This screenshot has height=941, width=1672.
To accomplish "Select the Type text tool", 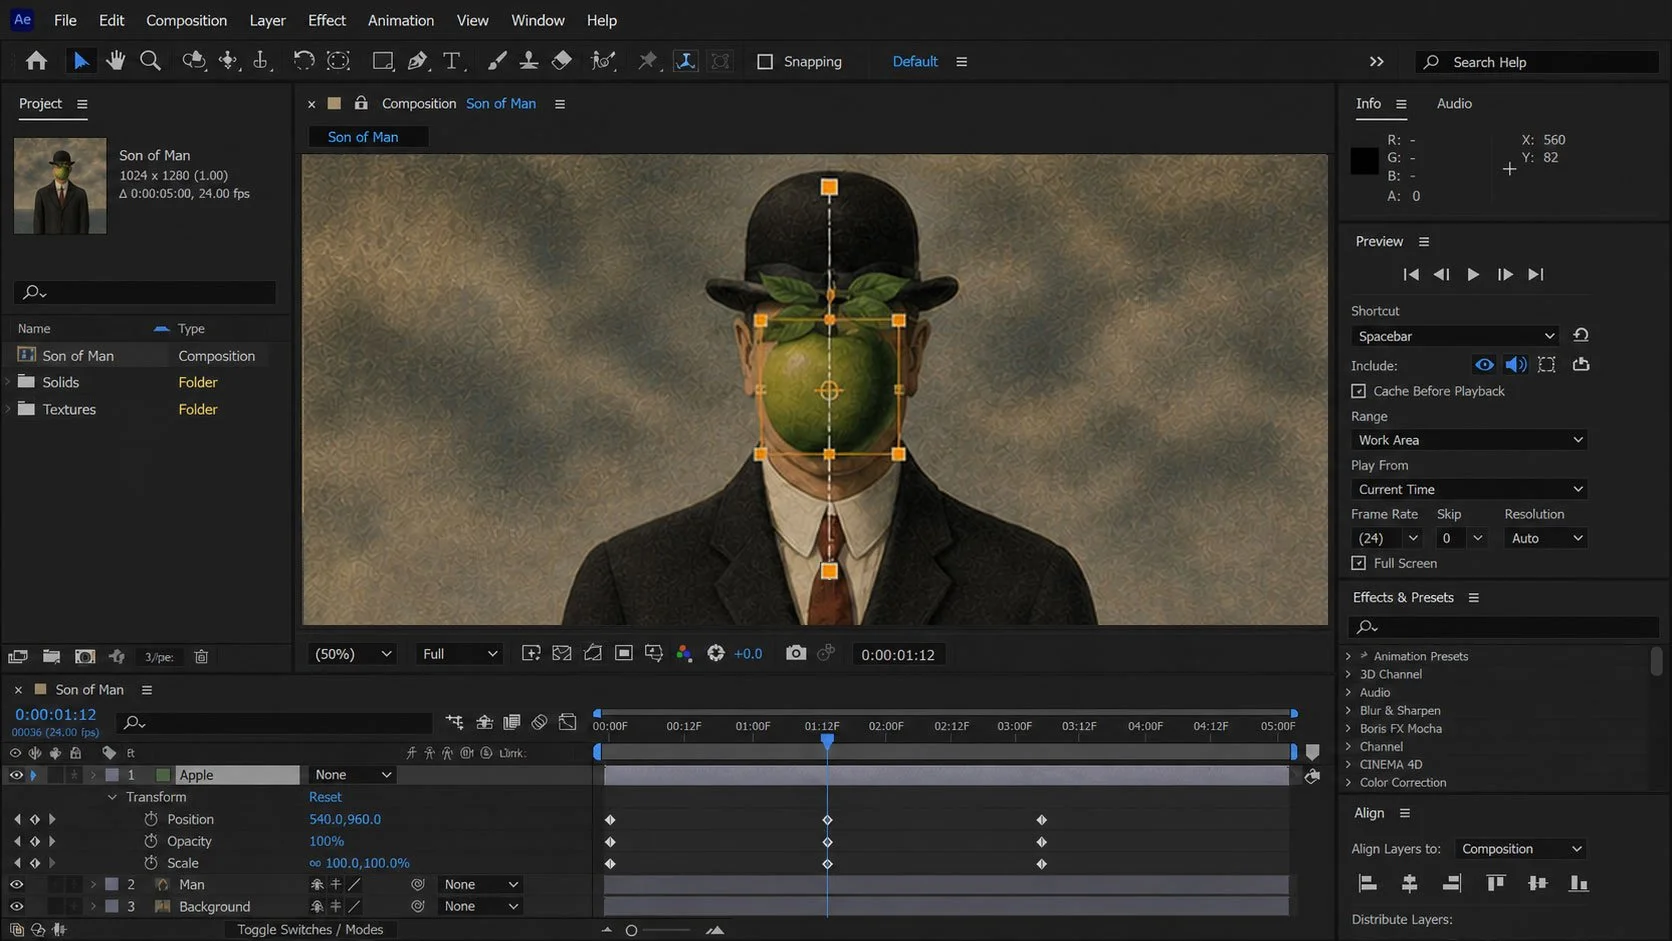I will [x=452, y=61].
